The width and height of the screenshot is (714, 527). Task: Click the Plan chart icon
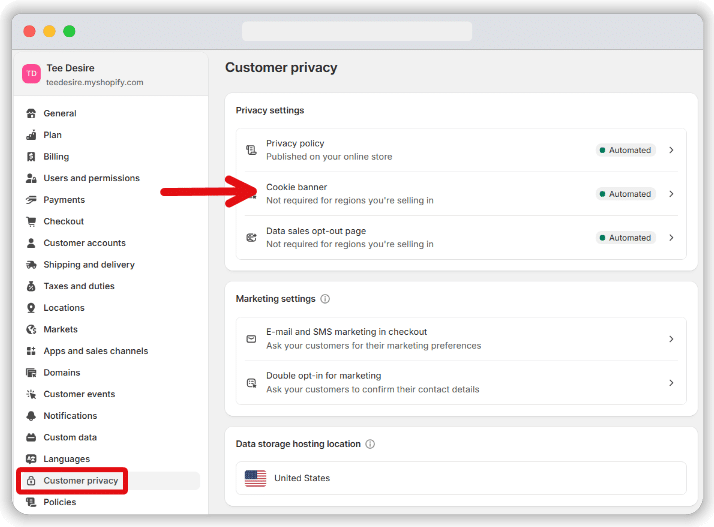pos(31,135)
